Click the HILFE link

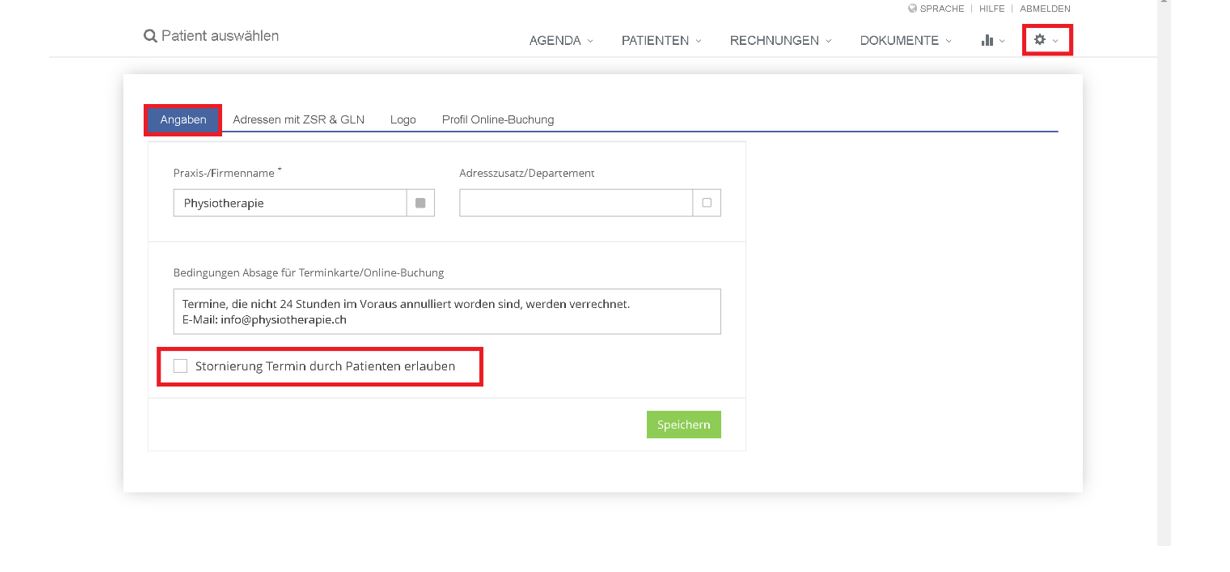coord(992,9)
